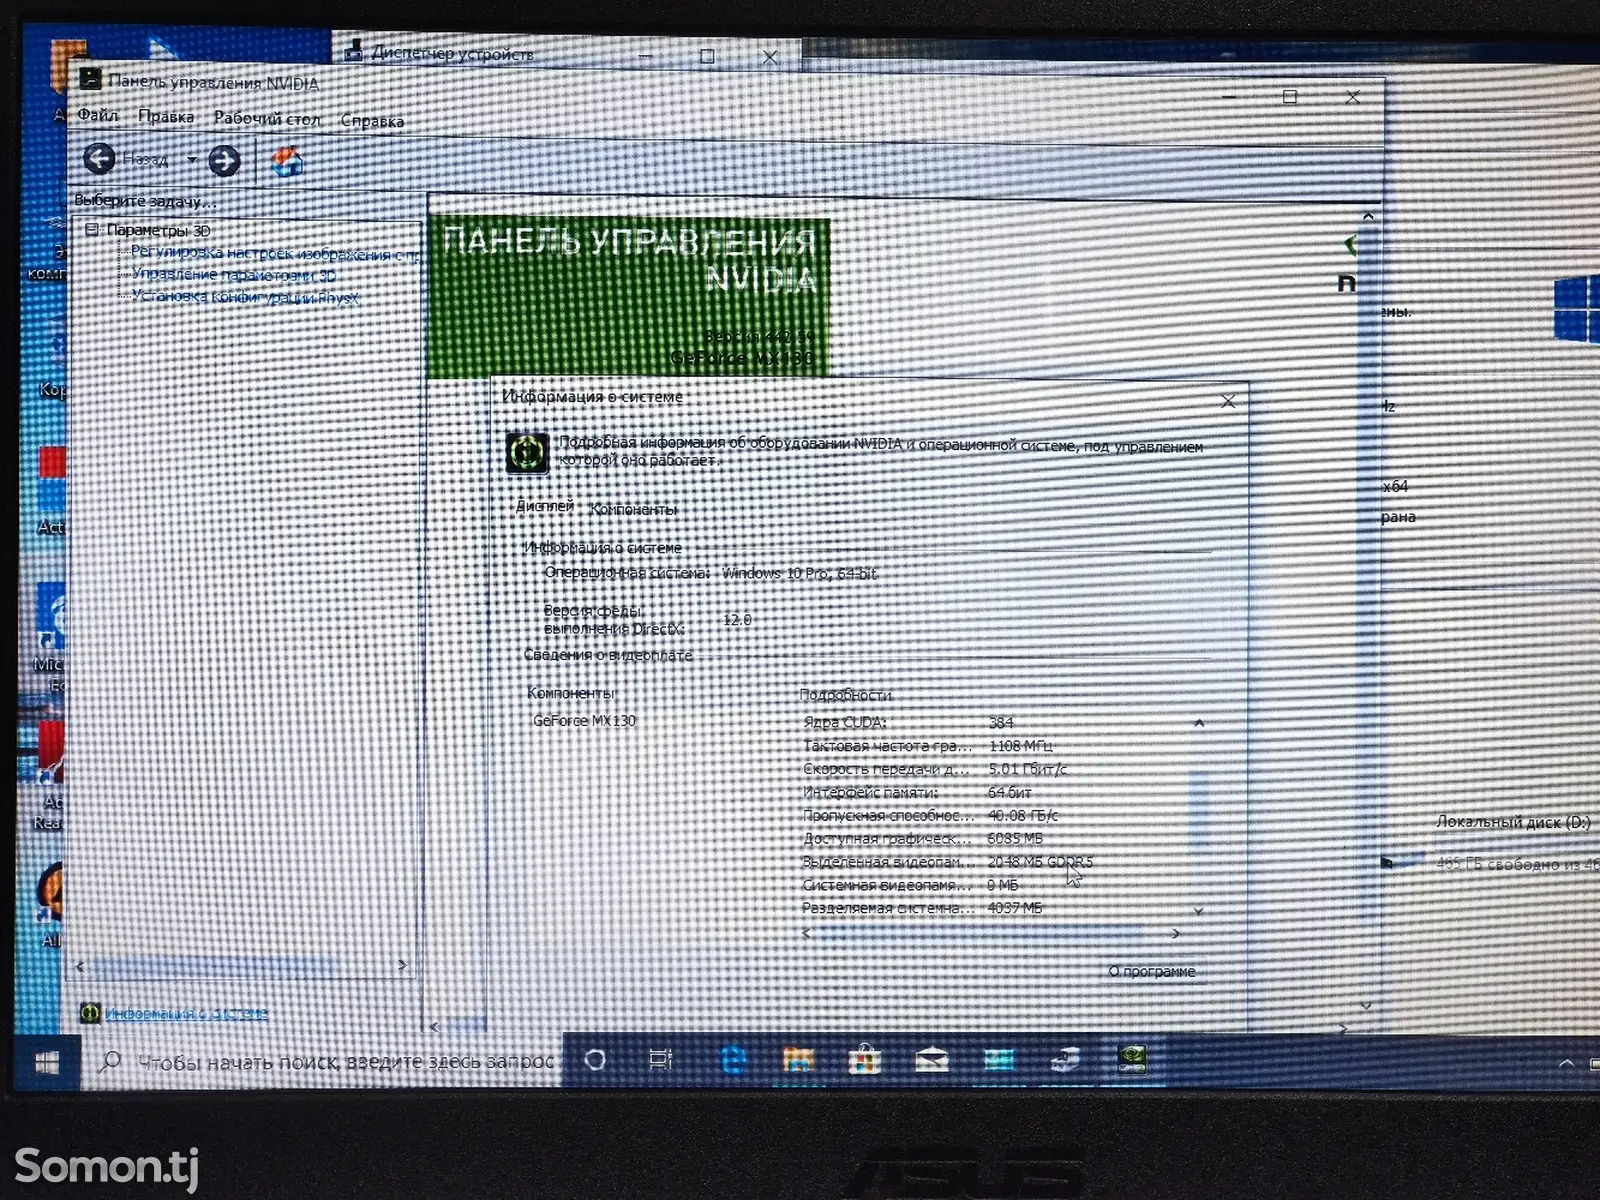Click Device Manager icon on taskbar
The height and width of the screenshot is (1200, 1600).
pos(1066,1060)
